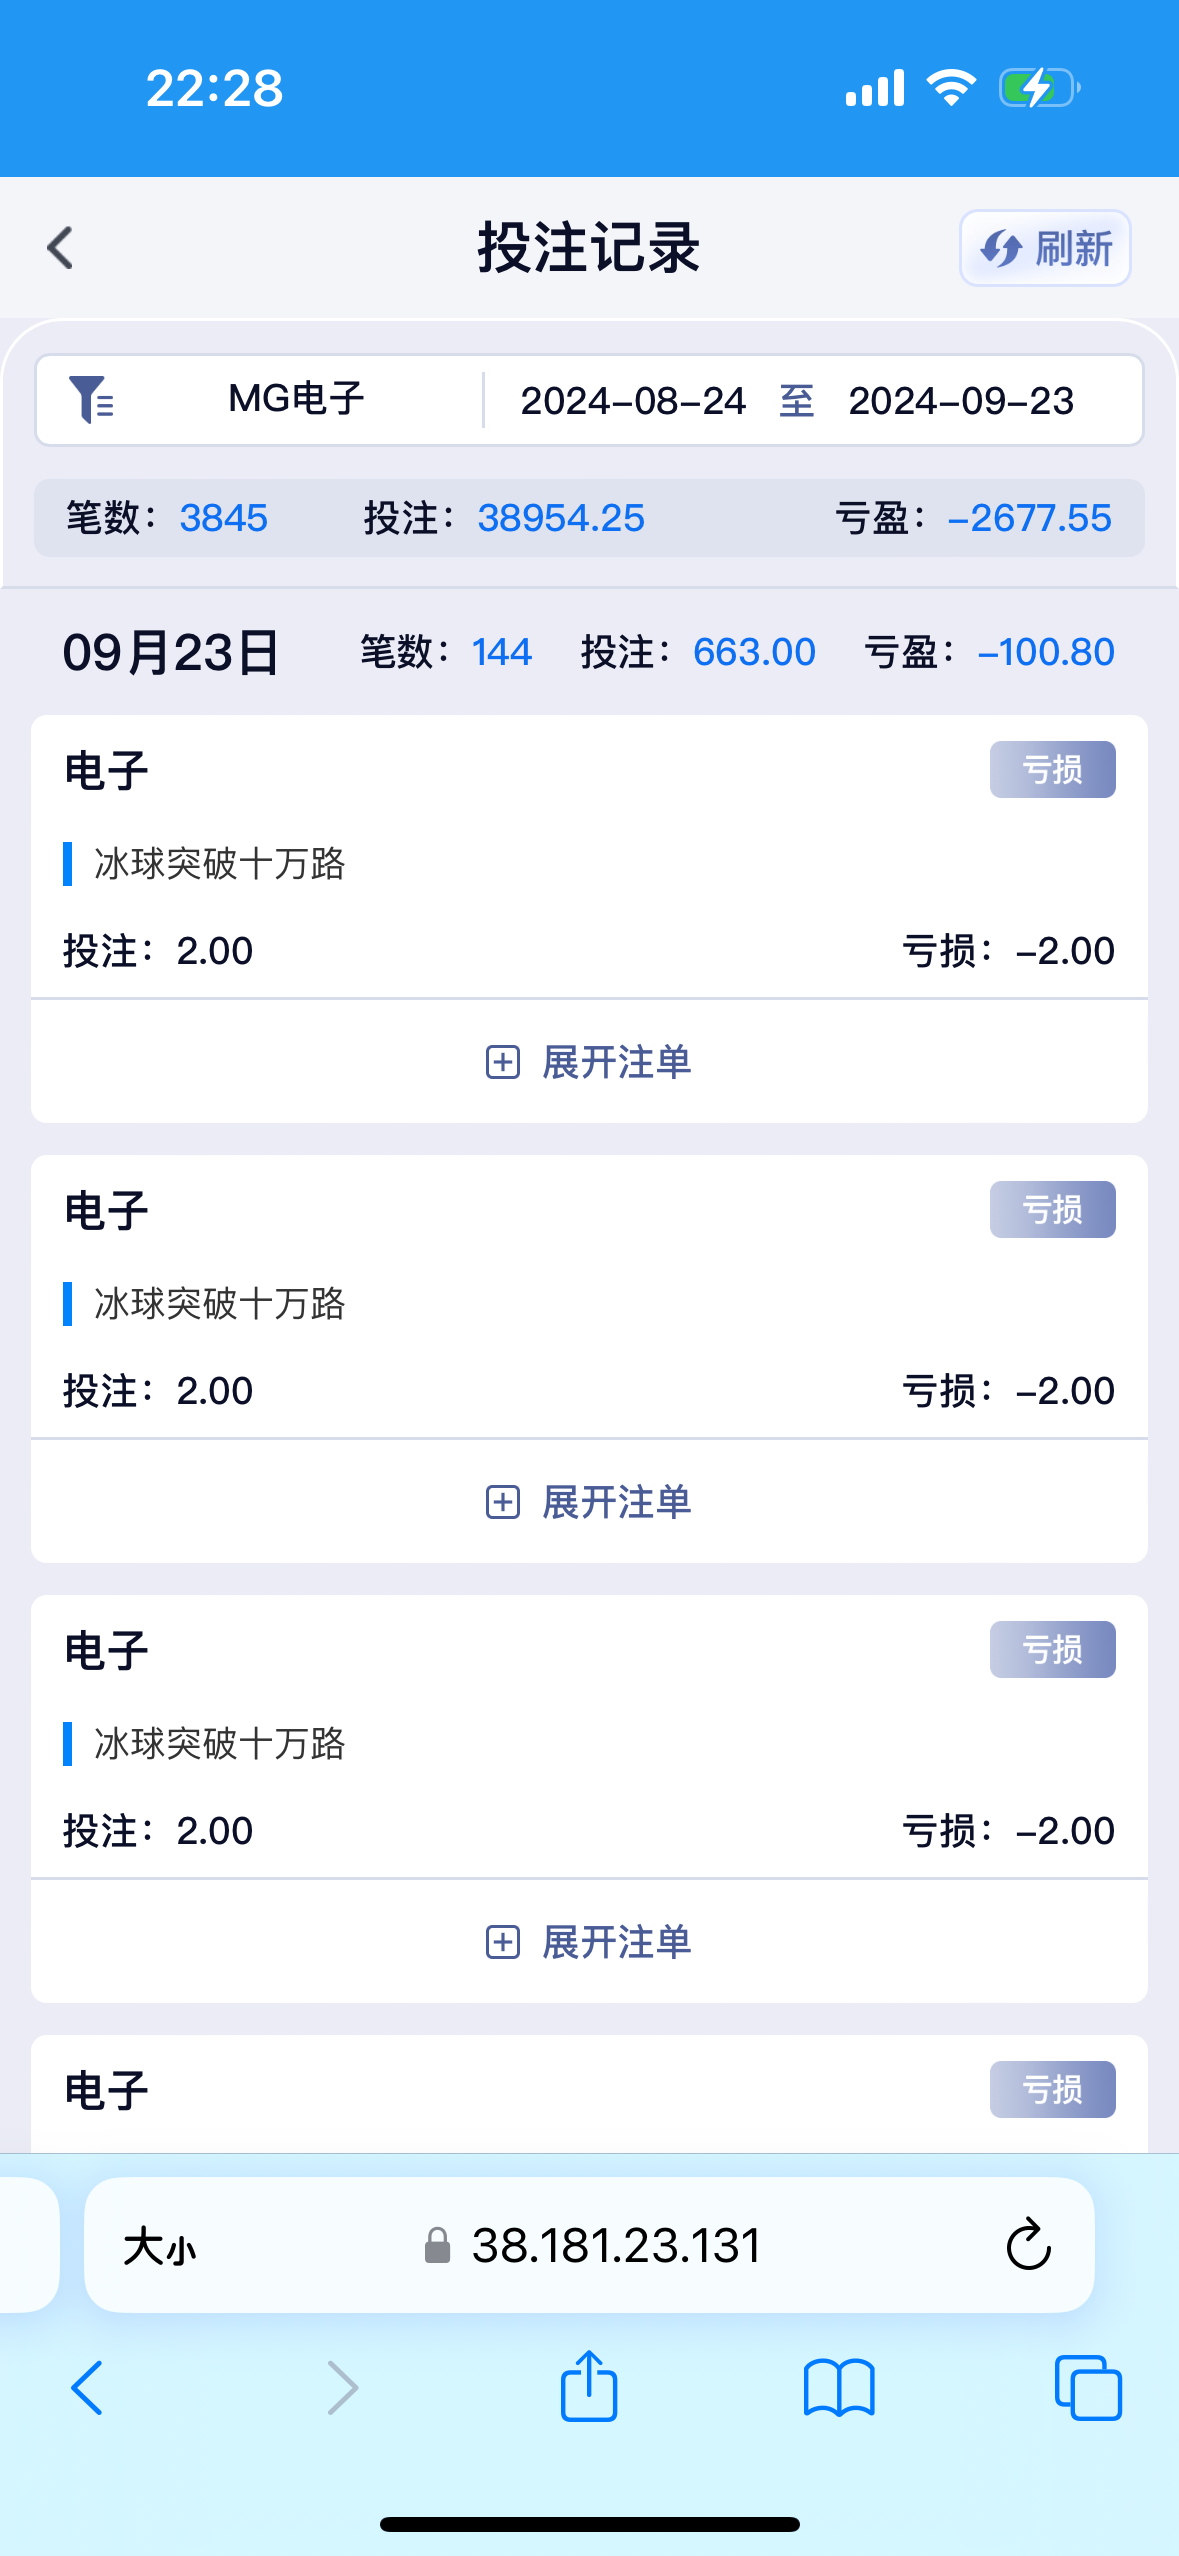The image size is (1179, 2556).
Task: Reload the page using the Safari reload icon
Action: click(x=1028, y=2246)
